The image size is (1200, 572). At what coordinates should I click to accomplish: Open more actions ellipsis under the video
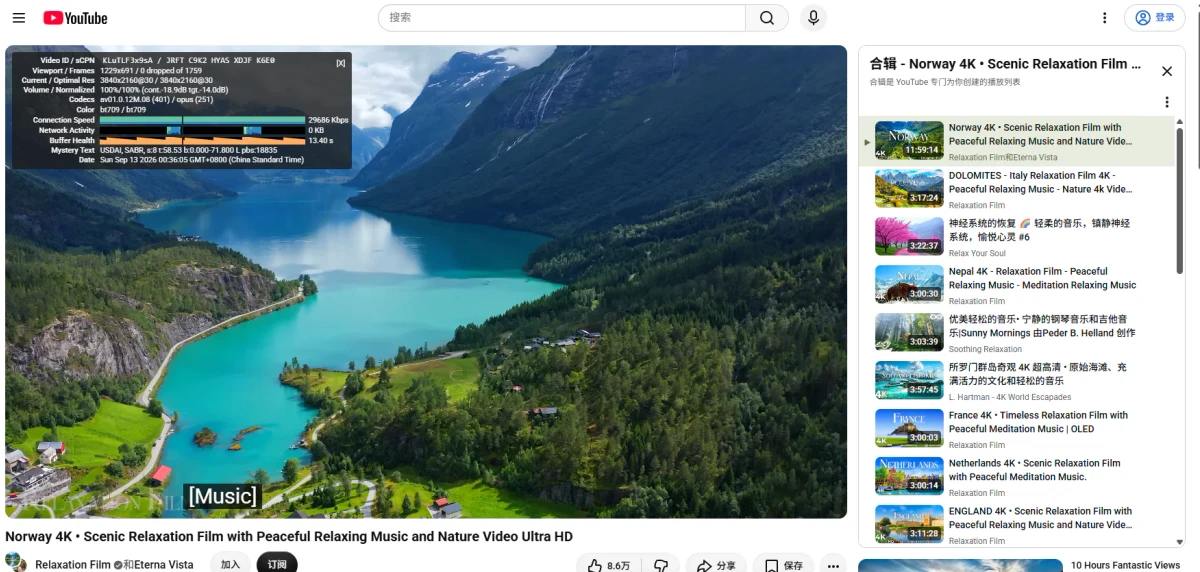833,565
